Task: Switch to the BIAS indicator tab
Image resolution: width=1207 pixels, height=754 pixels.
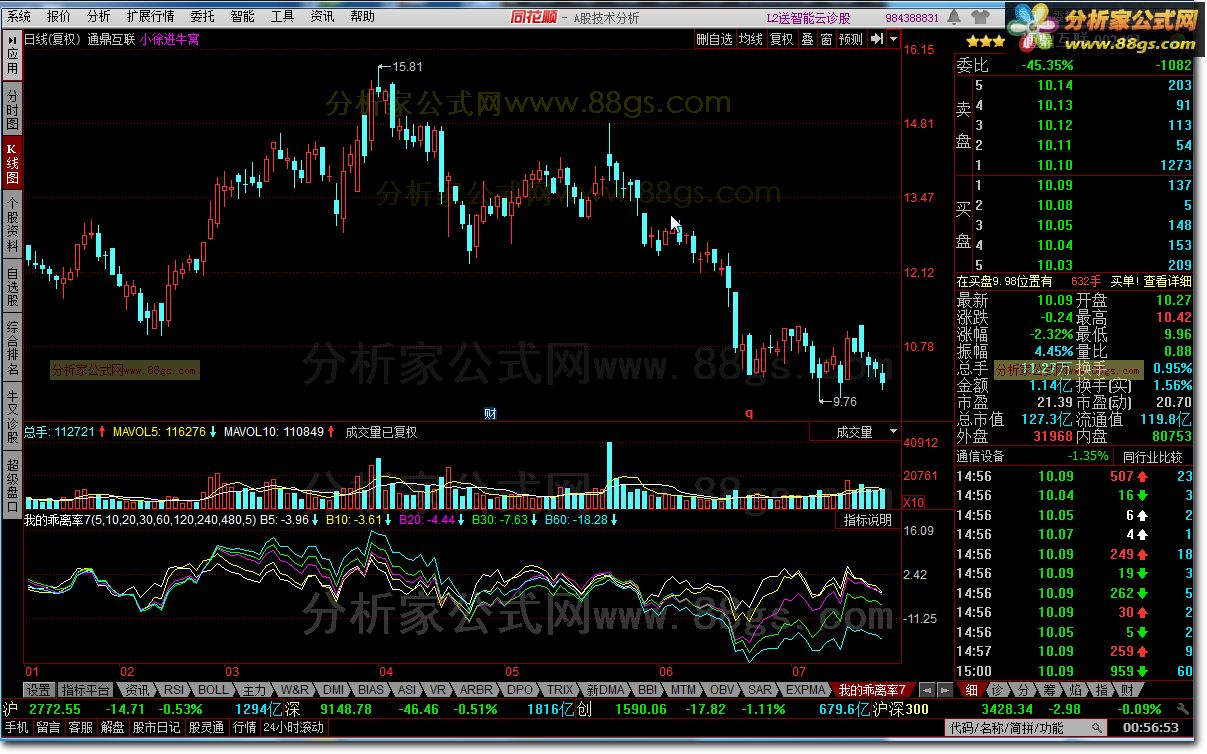Action: (371, 690)
